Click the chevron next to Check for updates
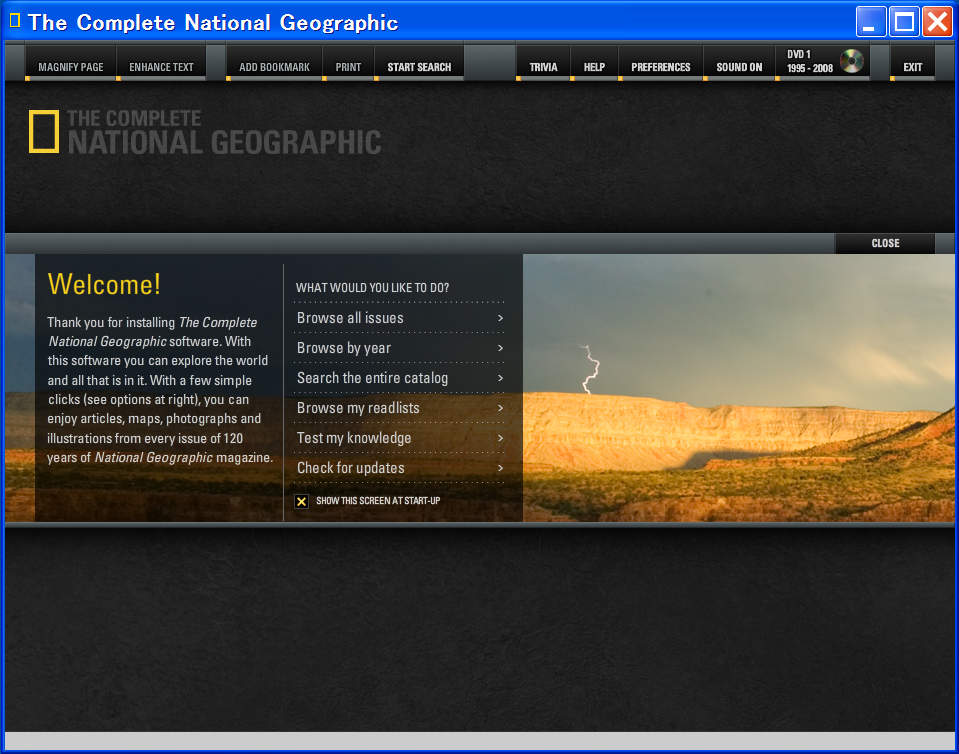Image resolution: width=959 pixels, height=754 pixels. [x=500, y=468]
